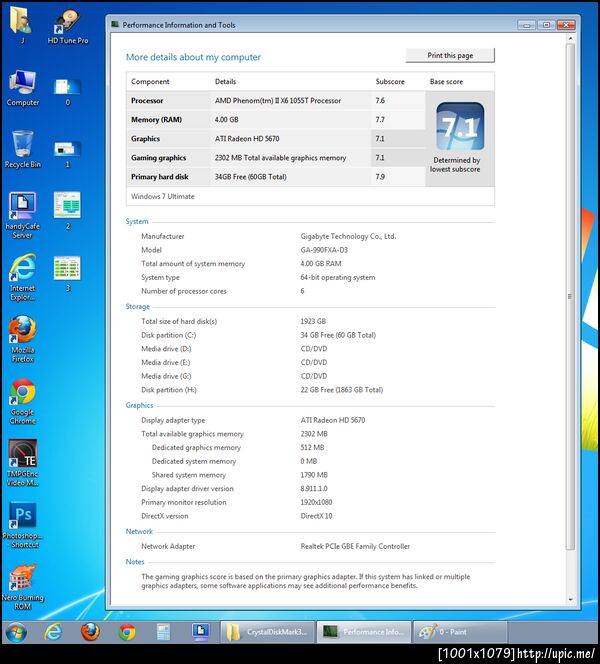Select the Gaming graphics row label
The height and width of the screenshot is (664, 600).
coord(158,158)
